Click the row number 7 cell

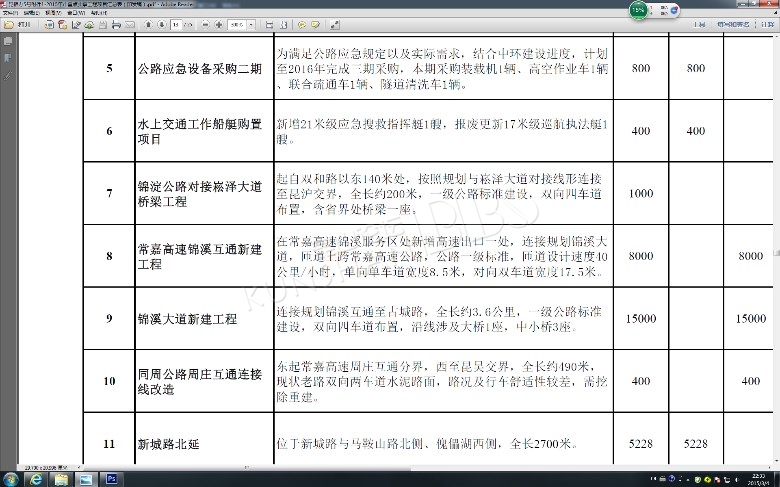pos(109,193)
